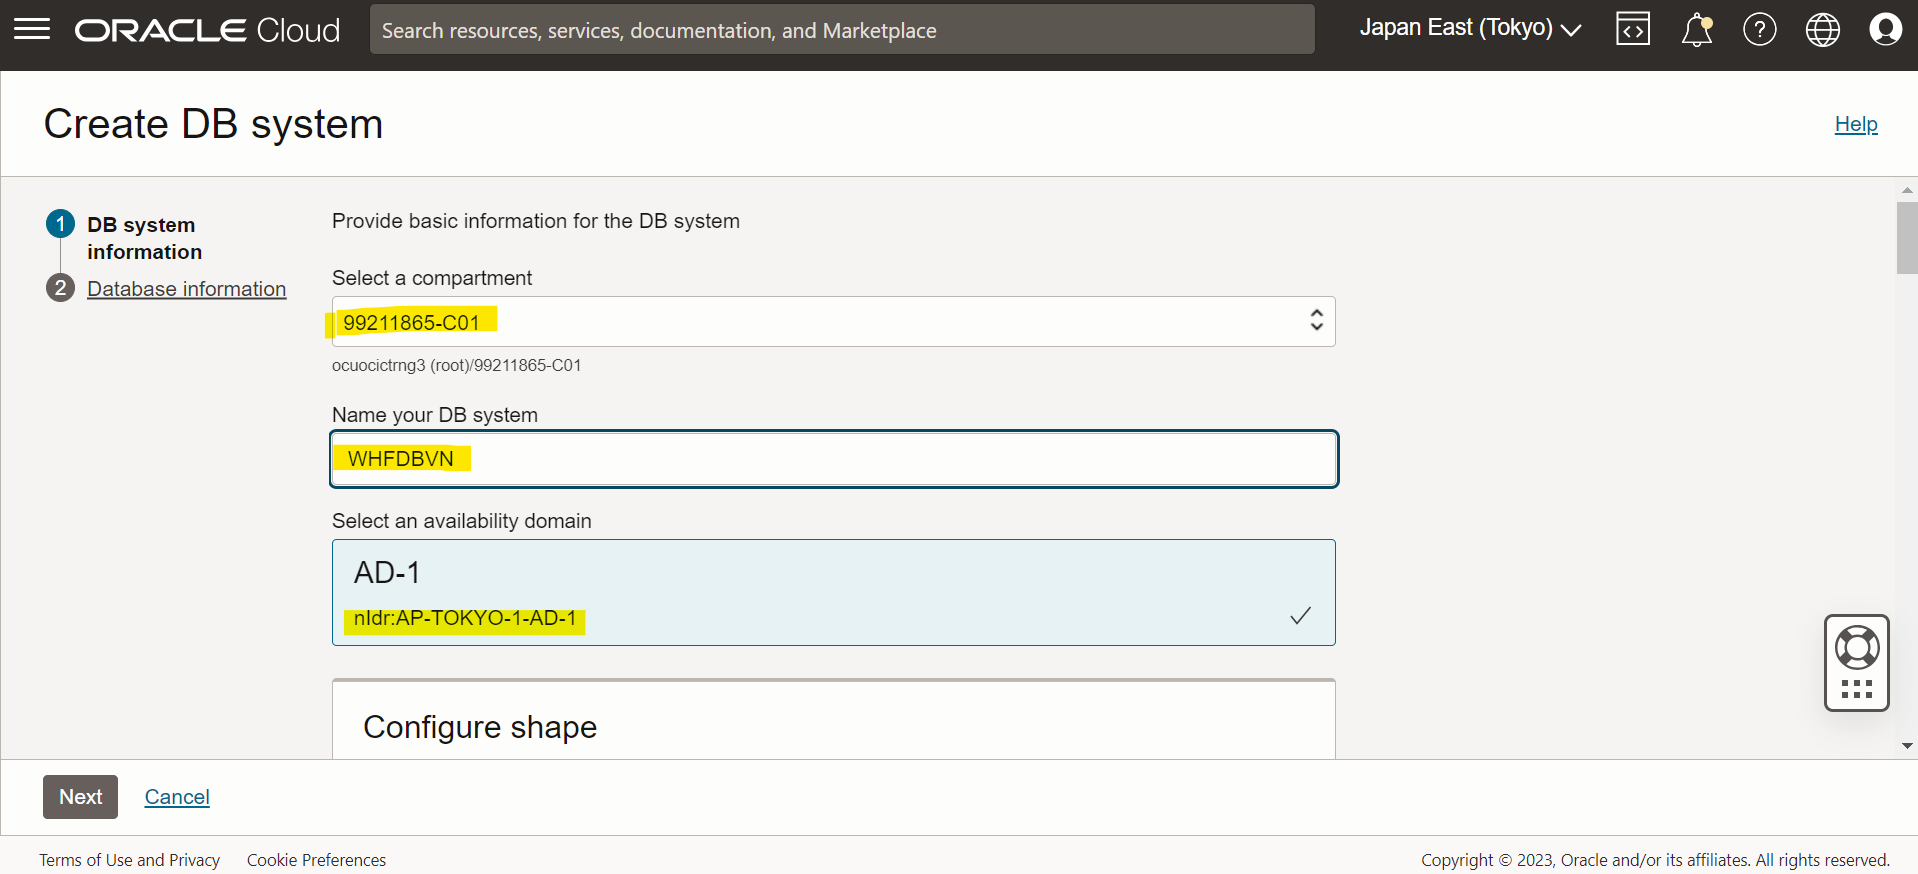Click the Configure shape heading
1918x874 pixels.
tap(480, 727)
